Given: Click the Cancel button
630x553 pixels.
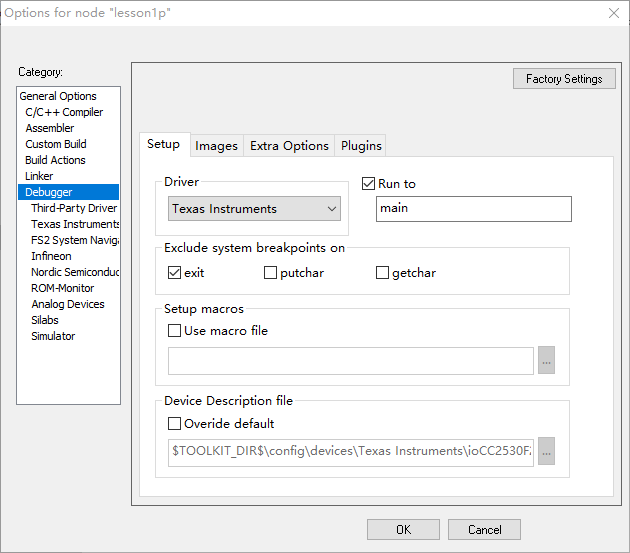Looking at the screenshot, I should (484, 530).
